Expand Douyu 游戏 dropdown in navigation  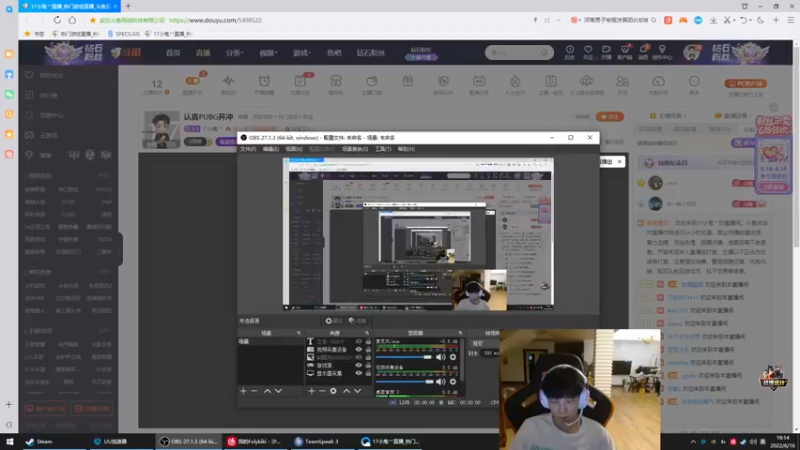pos(302,53)
